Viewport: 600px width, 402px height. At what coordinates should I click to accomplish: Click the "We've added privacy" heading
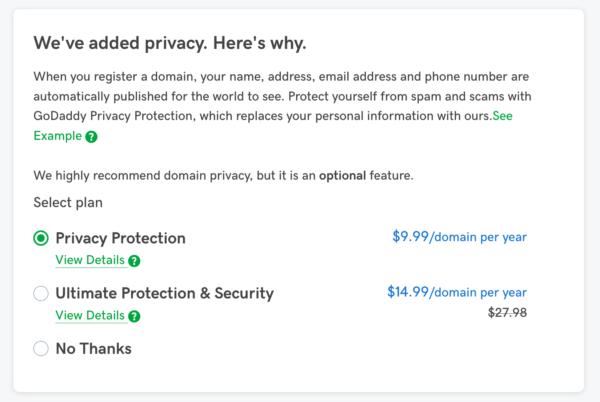(170, 43)
